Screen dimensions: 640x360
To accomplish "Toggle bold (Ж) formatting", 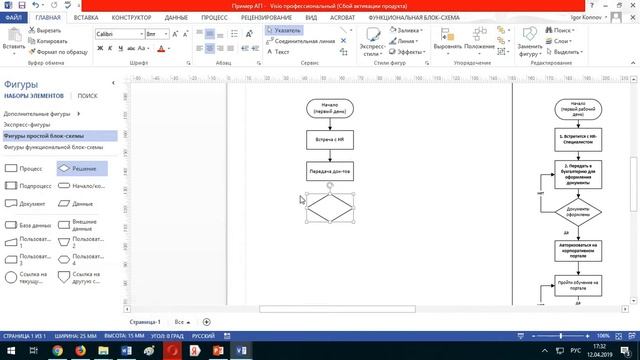I will (x=100, y=49).
